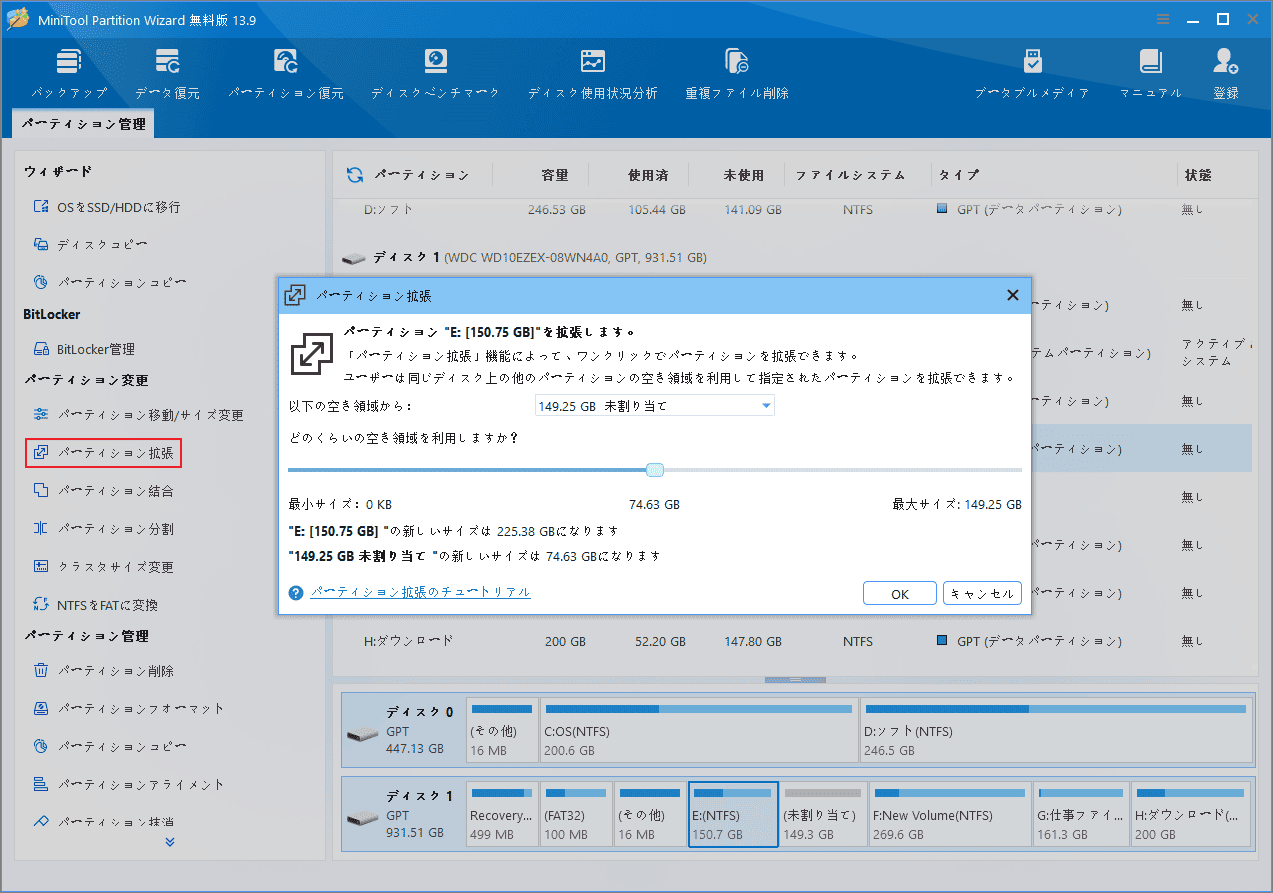Open the 149.25 GB 未割り当て dropdown
The height and width of the screenshot is (893, 1273).
[x=654, y=406]
